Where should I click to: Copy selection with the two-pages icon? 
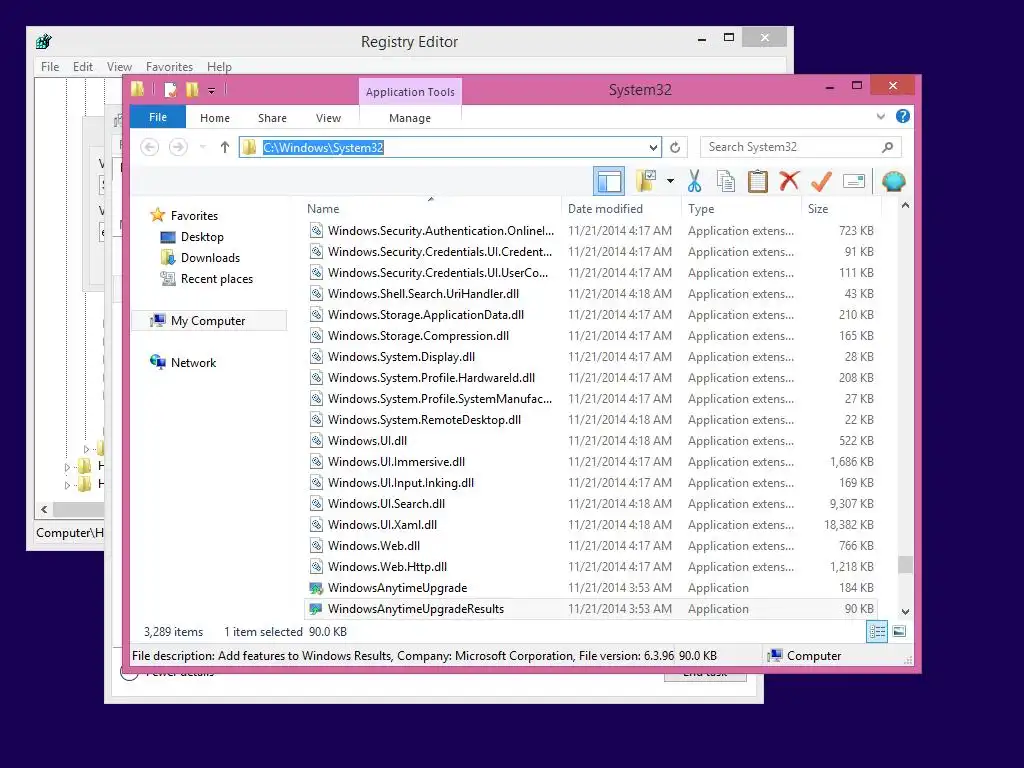click(x=726, y=181)
